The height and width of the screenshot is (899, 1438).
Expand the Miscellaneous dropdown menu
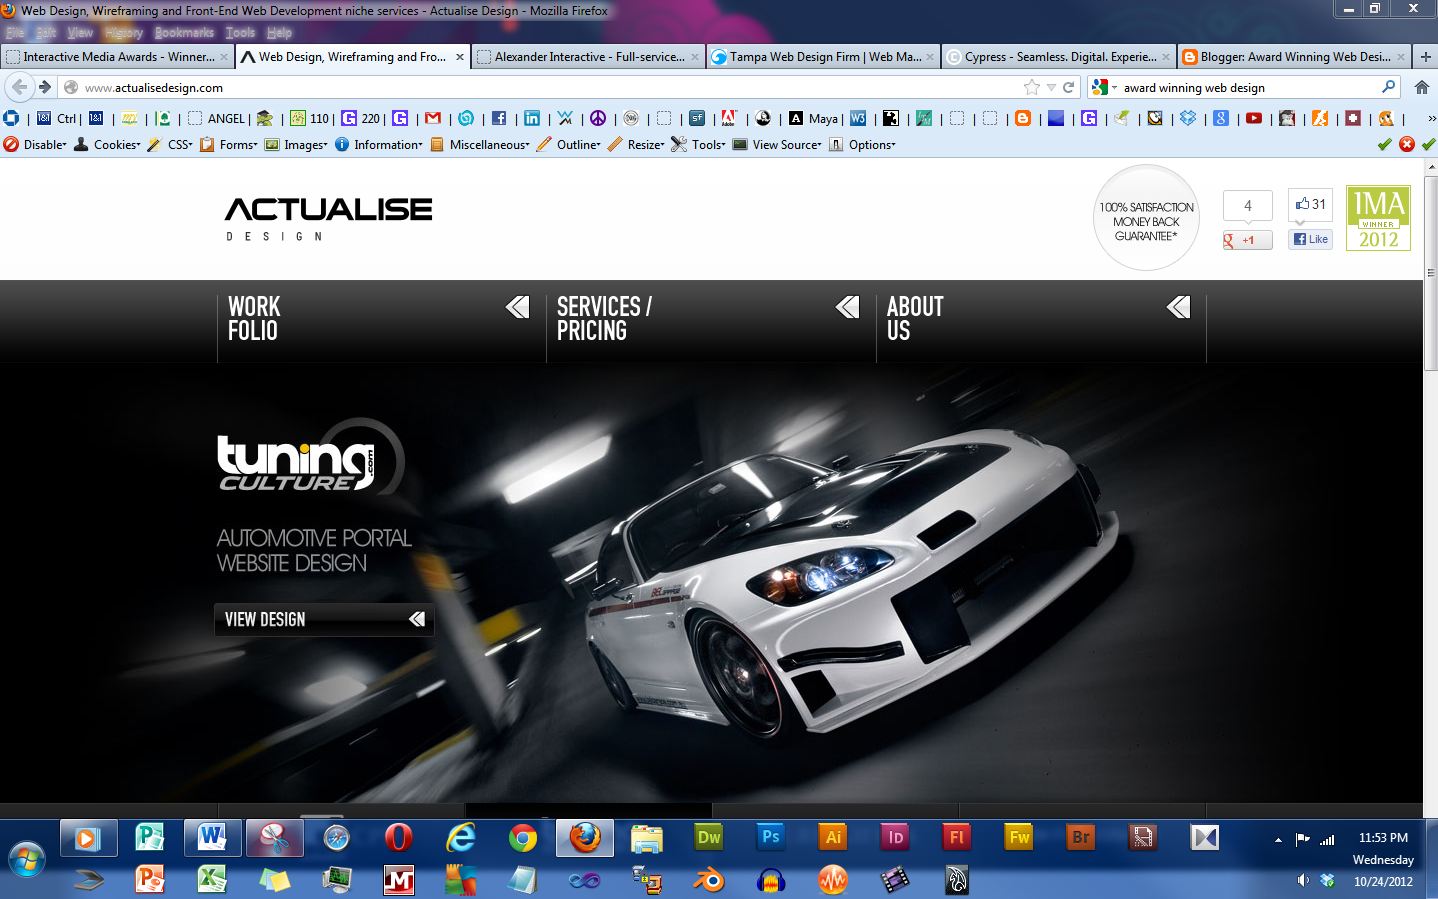coord(480,144)
